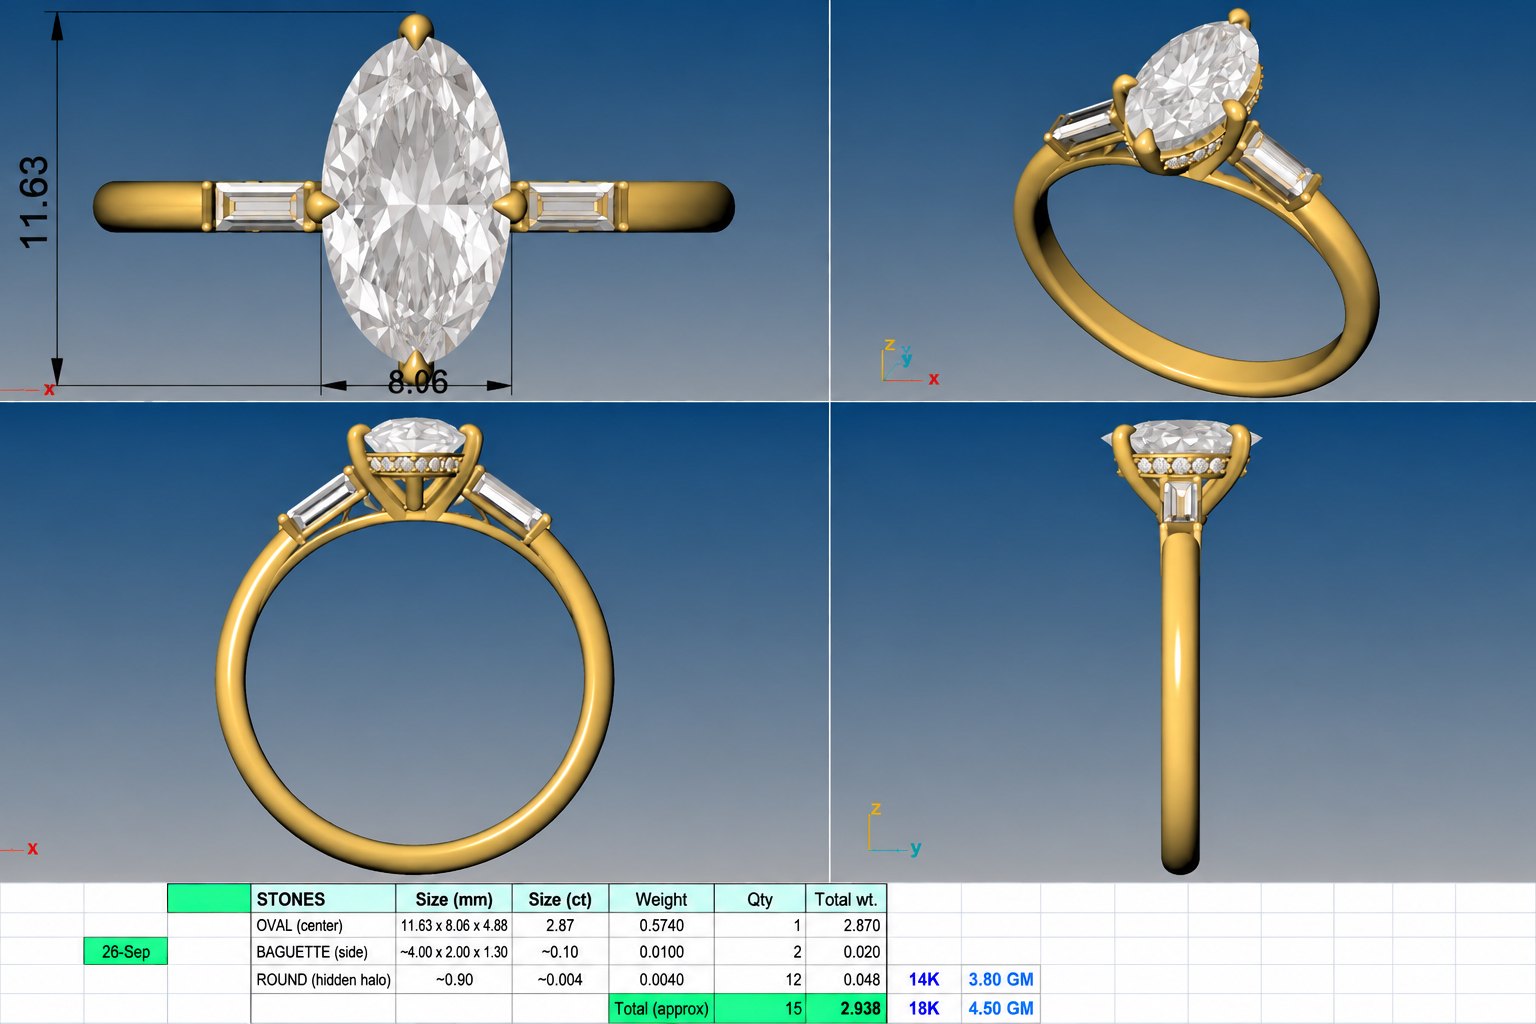Image resolution: width=1536 pixels, height=1024 pixels.
Task: Click the green Total (approx) cell
Action: pos(661,1008)
